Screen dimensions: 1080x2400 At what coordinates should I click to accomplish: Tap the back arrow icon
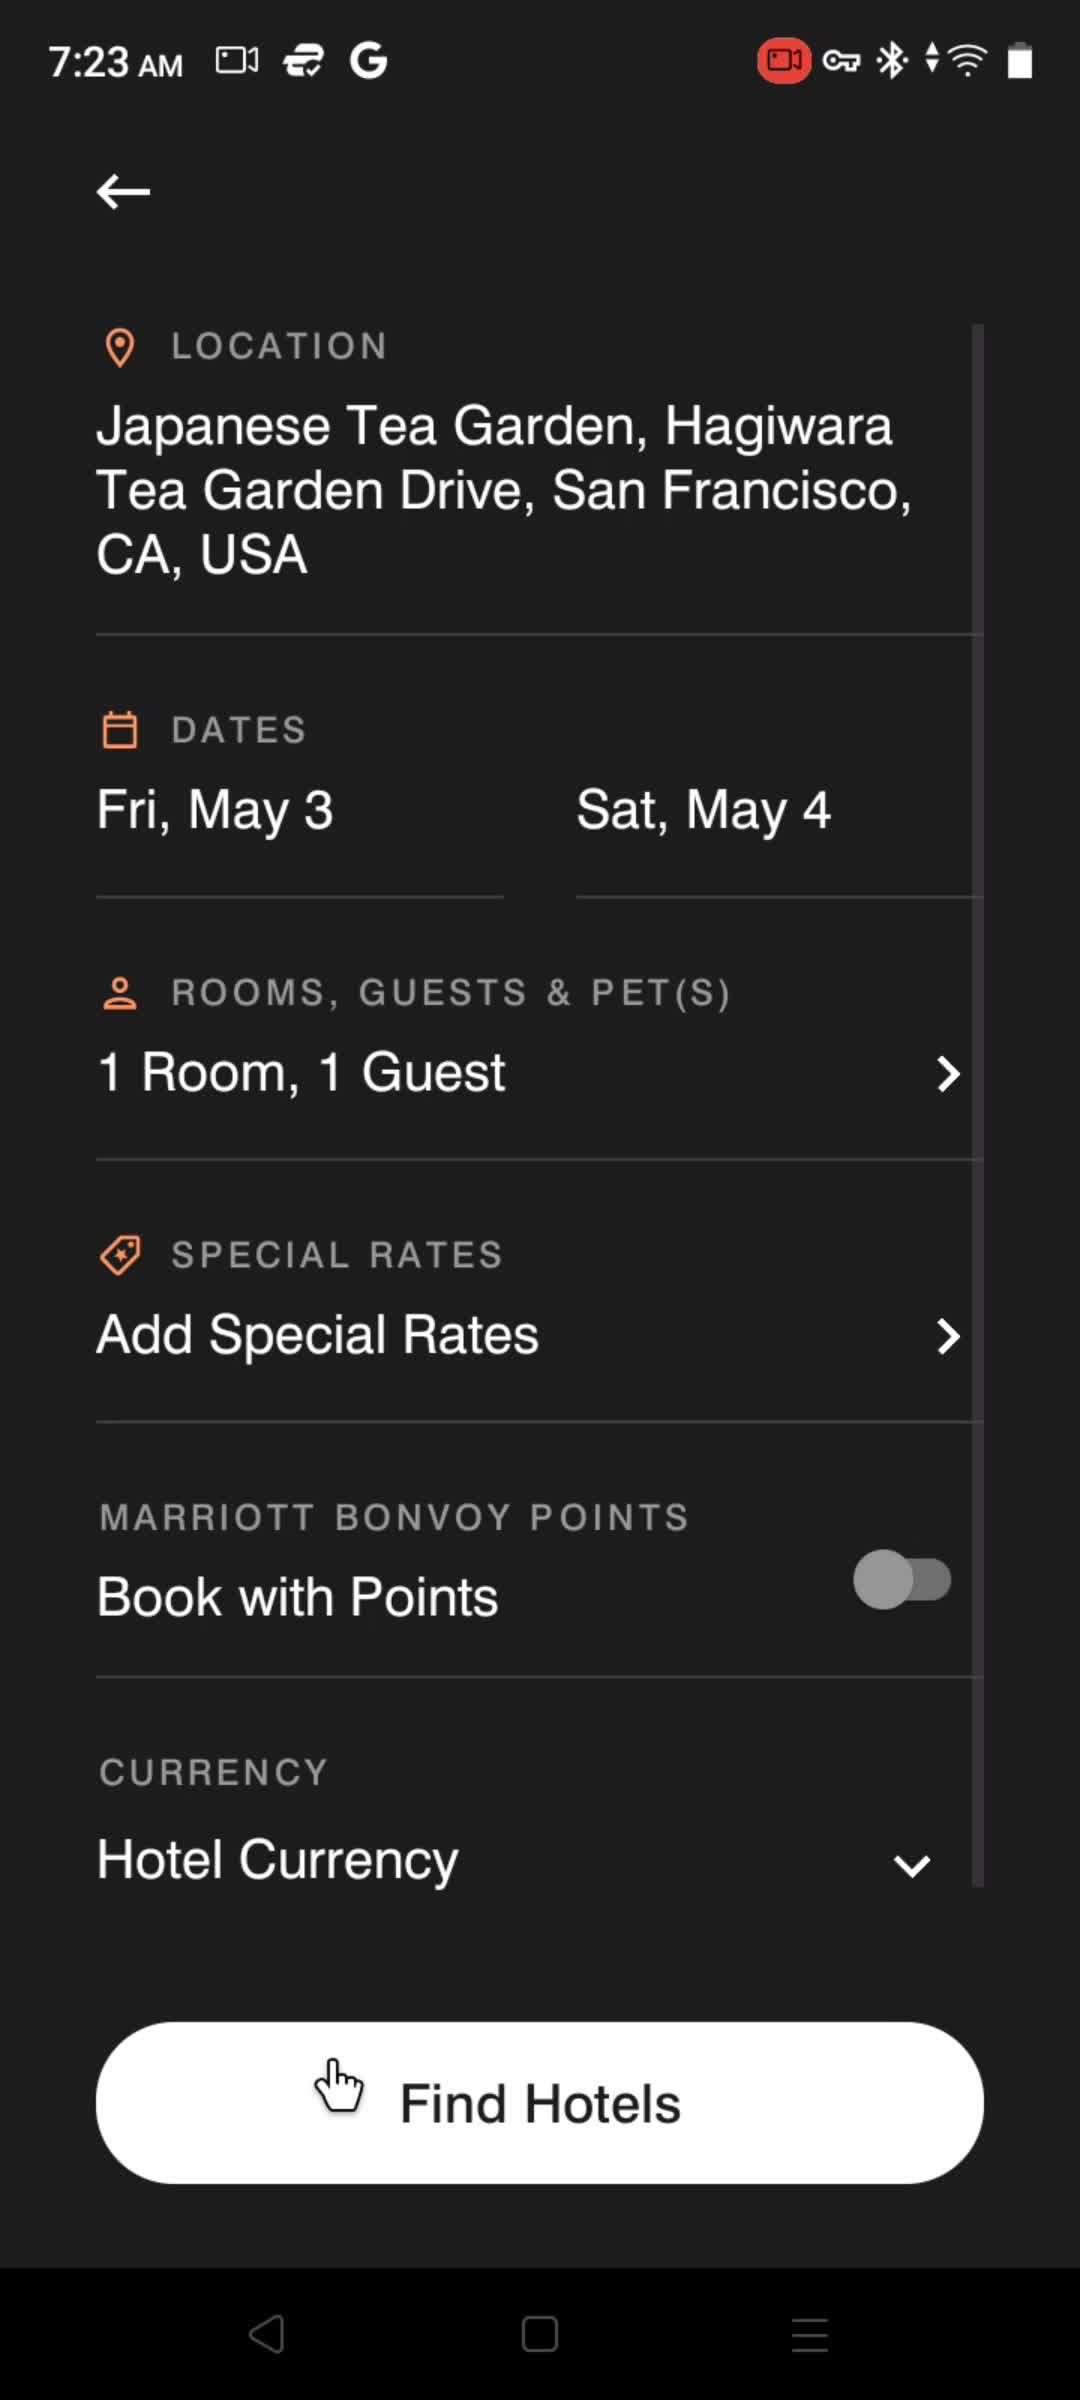(123, 191)
